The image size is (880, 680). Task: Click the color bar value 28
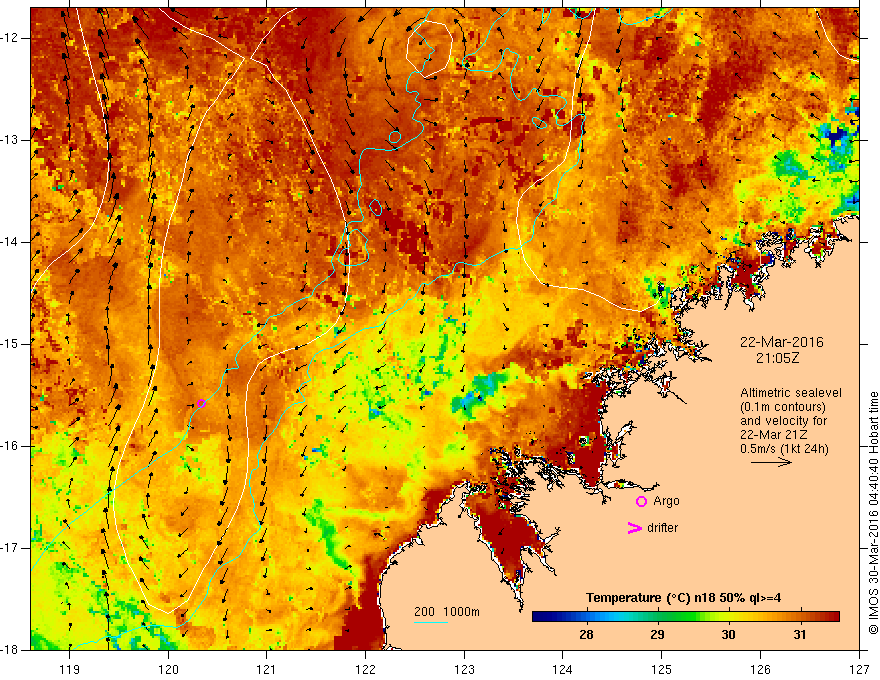coord(586,635)
